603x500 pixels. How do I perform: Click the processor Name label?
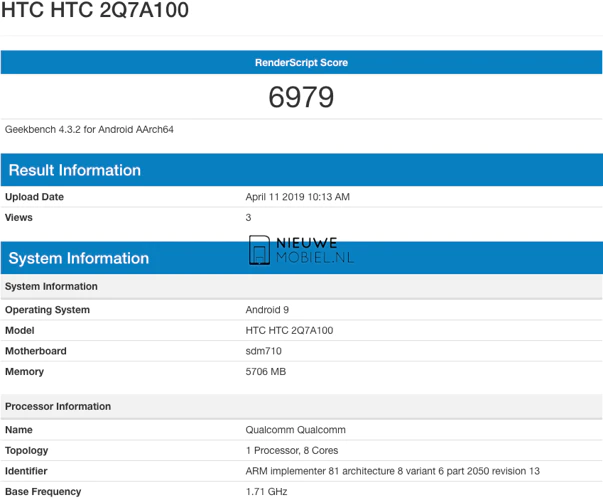coord(18,430)
